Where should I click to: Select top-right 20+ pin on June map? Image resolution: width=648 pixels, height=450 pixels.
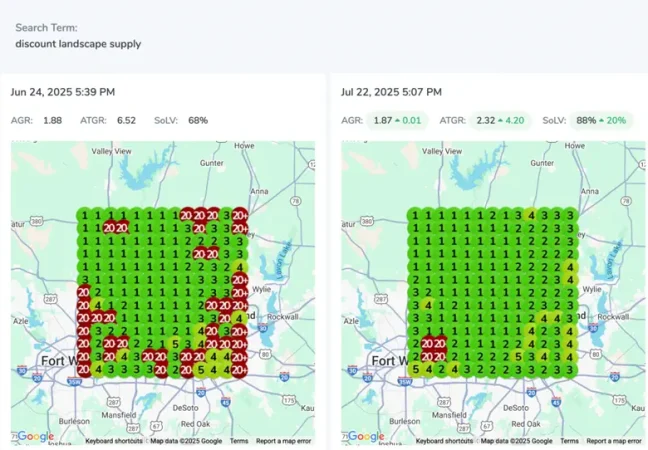(240, 214)
